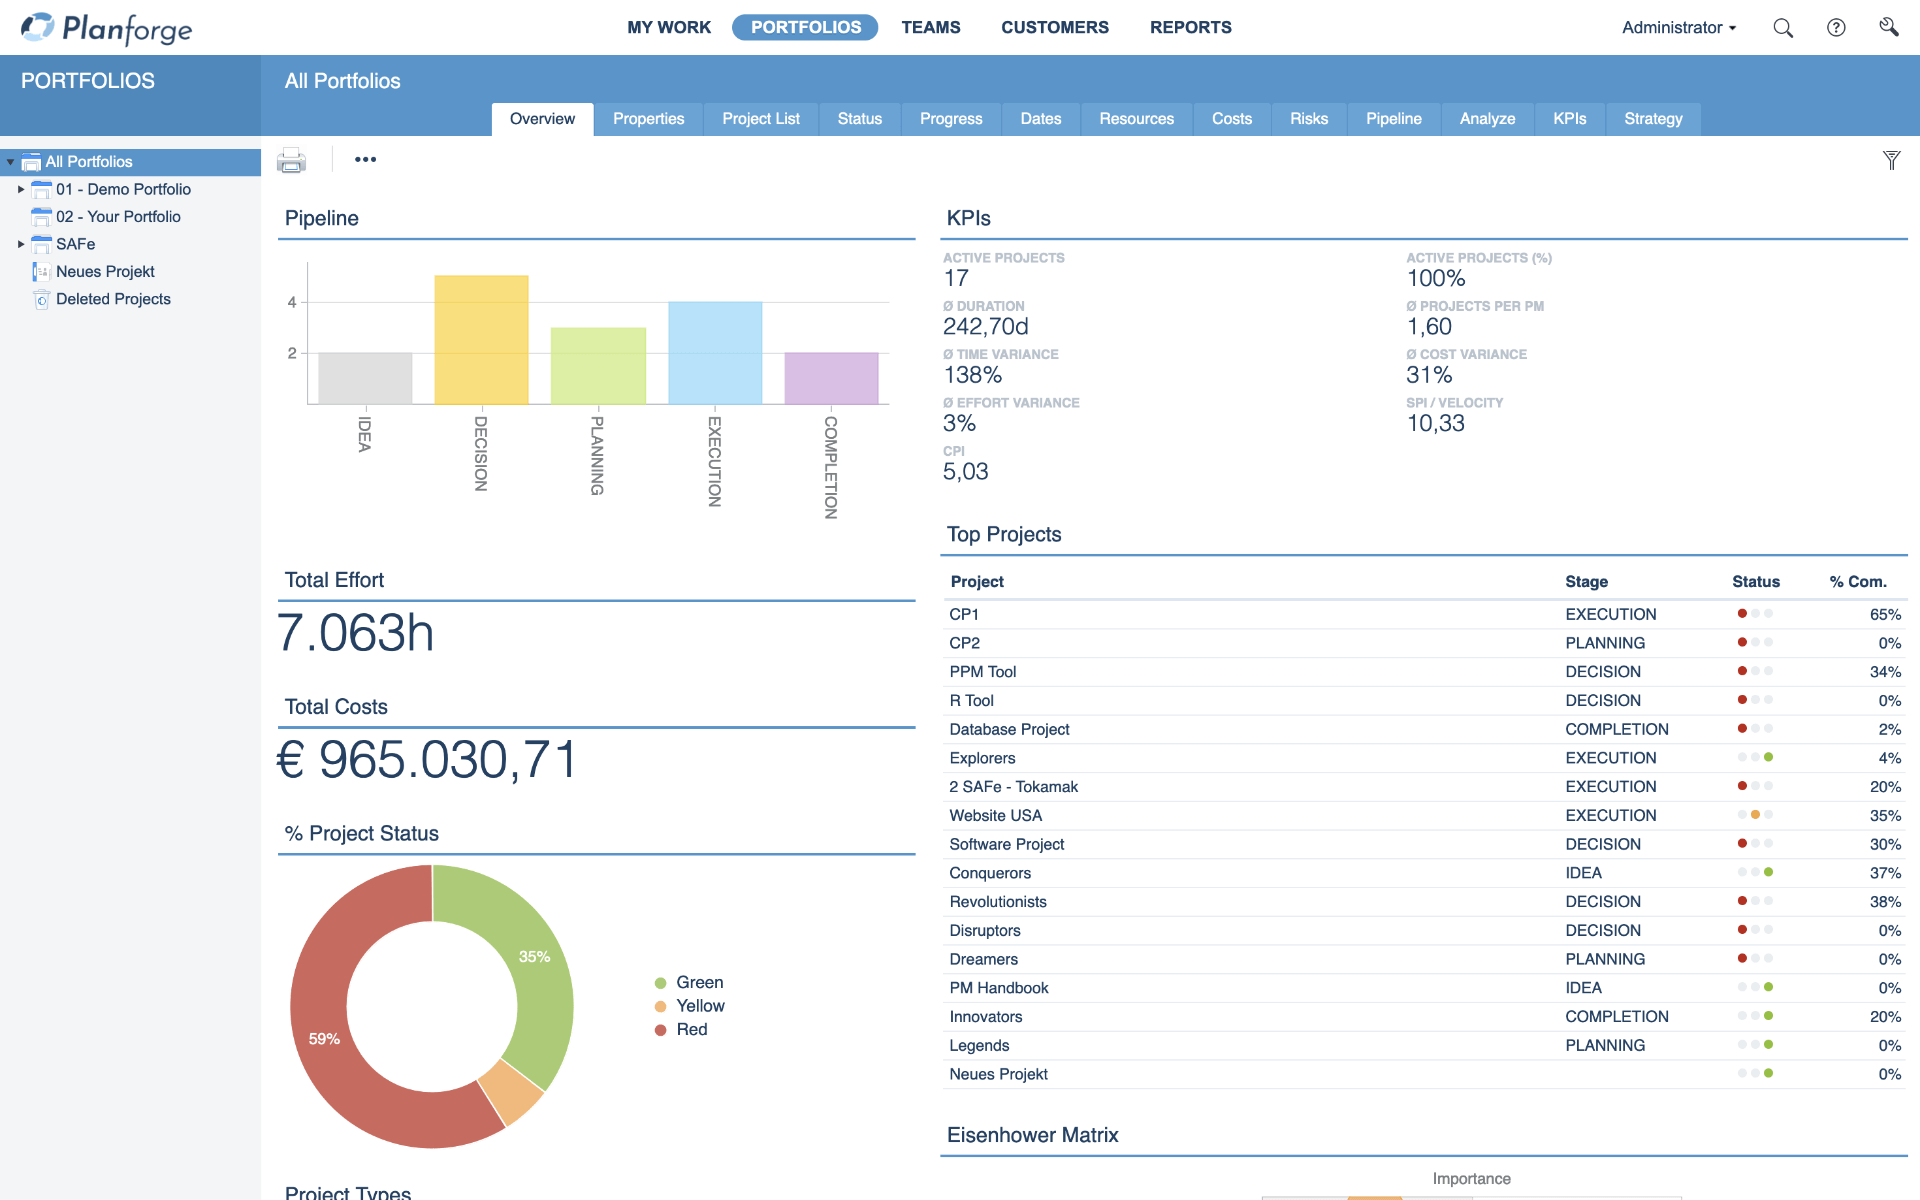Toggle red status indicator on CP2
Viewport: 1920px width, 1200px height.
click(1742, 641)
